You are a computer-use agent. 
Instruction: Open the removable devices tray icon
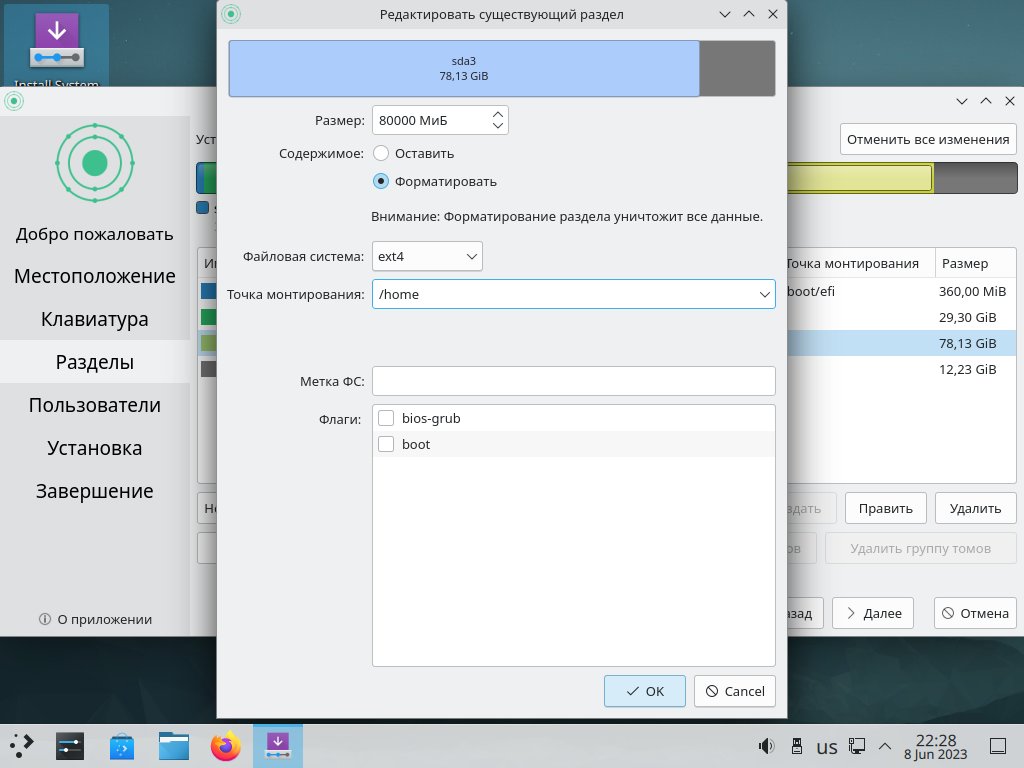tap(797, 746)
